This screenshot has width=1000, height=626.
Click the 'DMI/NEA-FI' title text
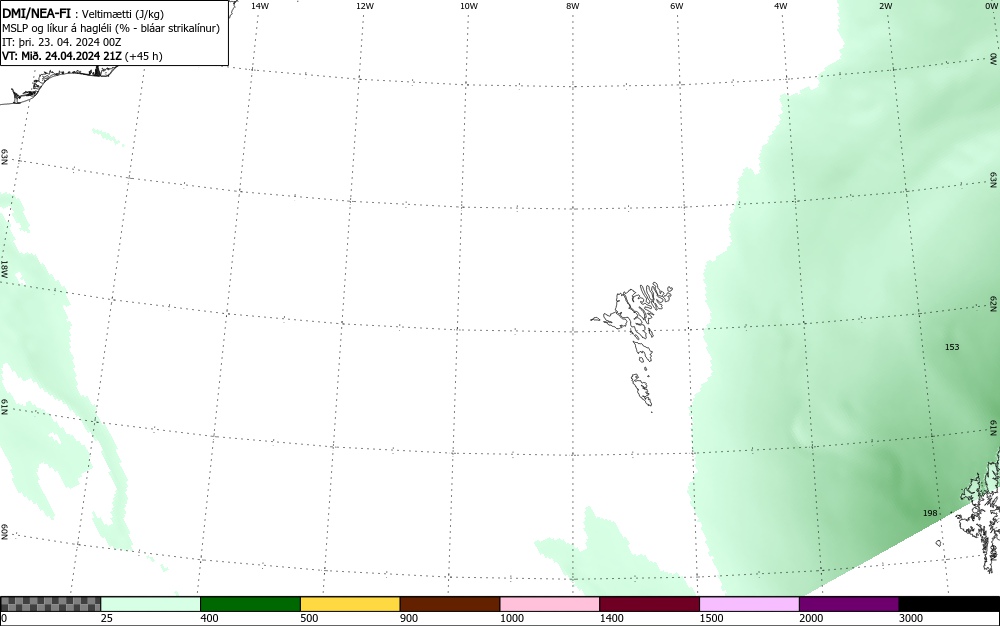tap(36, 13)
